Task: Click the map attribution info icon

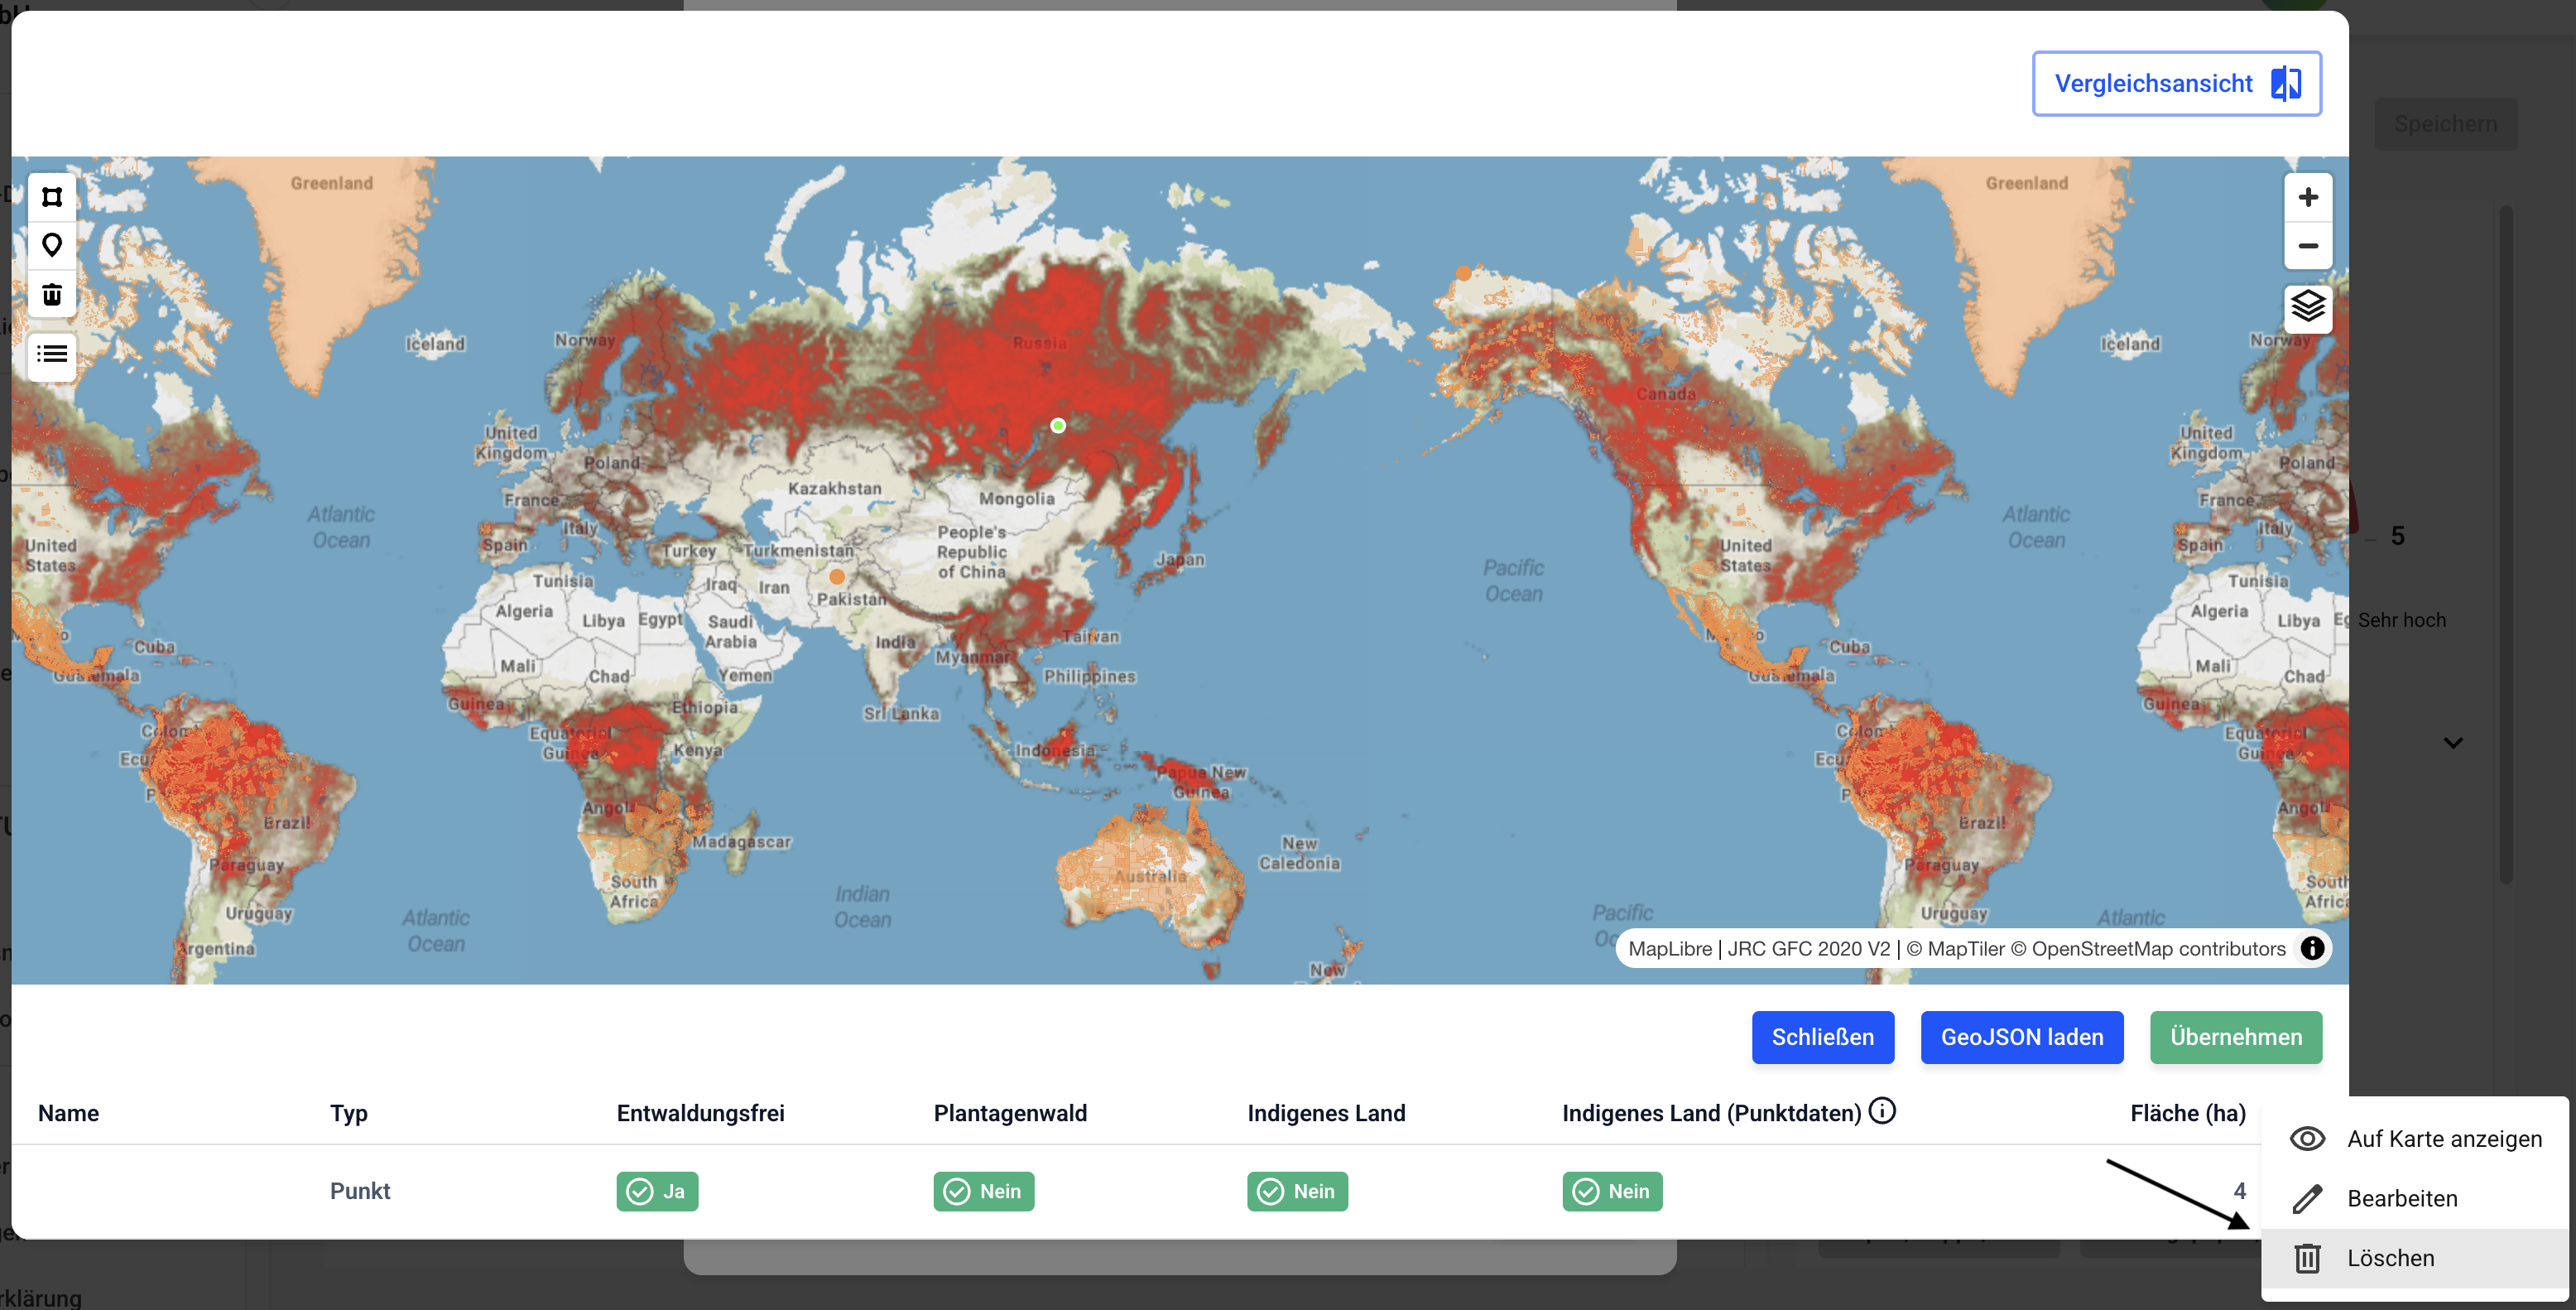Action: pyautogui.click(x=2312, y=948)
